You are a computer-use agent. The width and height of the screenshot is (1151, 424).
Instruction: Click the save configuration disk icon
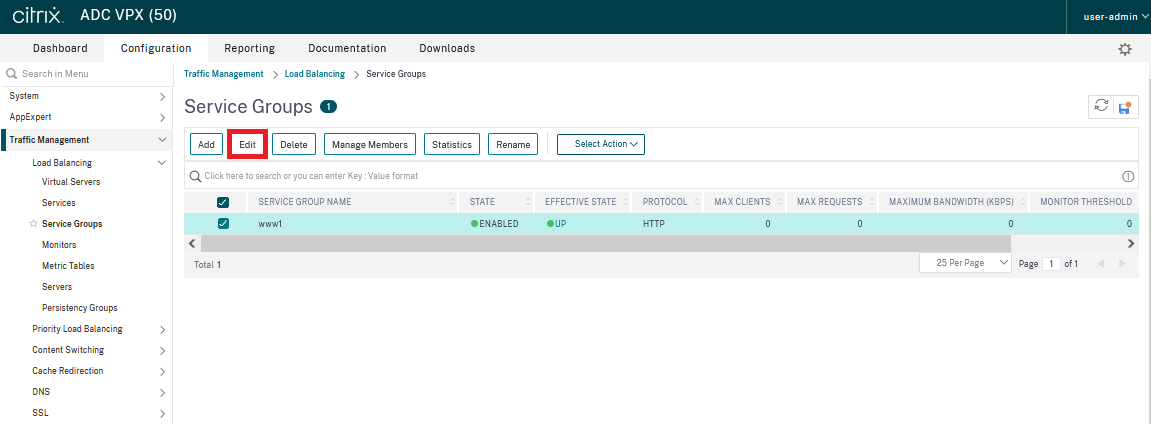[1126, 106]
